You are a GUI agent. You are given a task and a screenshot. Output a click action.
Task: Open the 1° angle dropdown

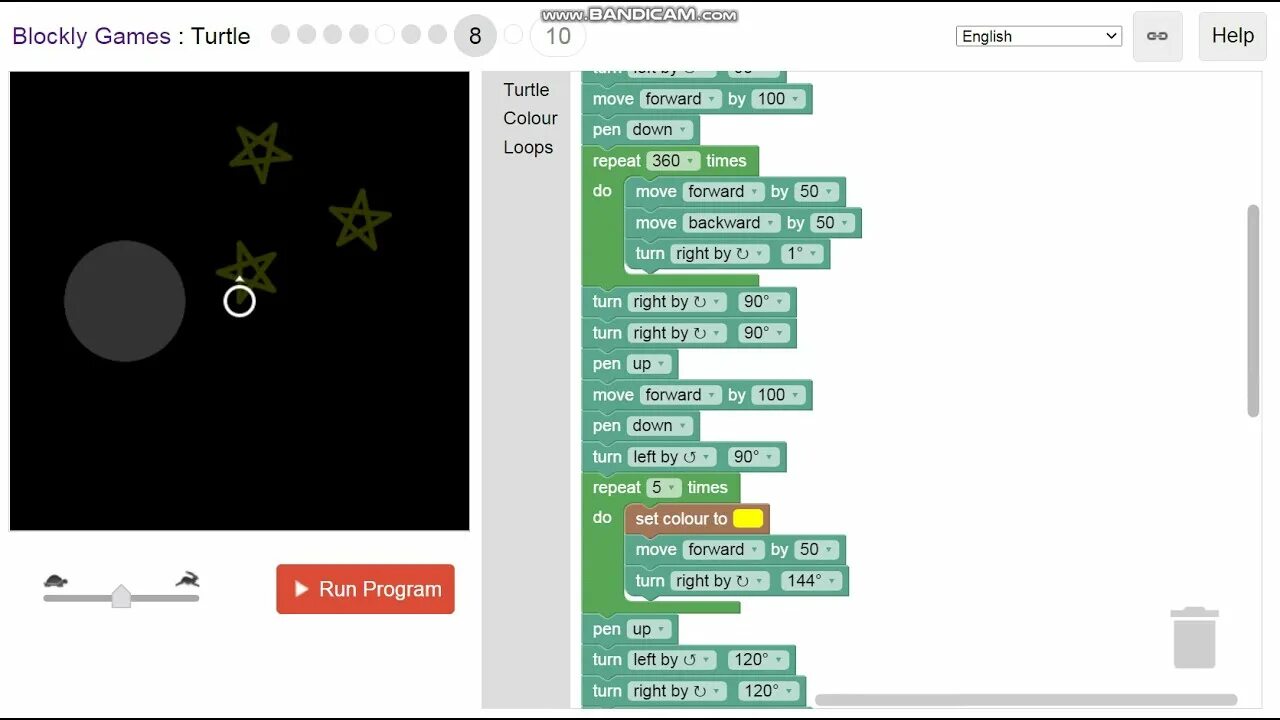click(801, 254)
